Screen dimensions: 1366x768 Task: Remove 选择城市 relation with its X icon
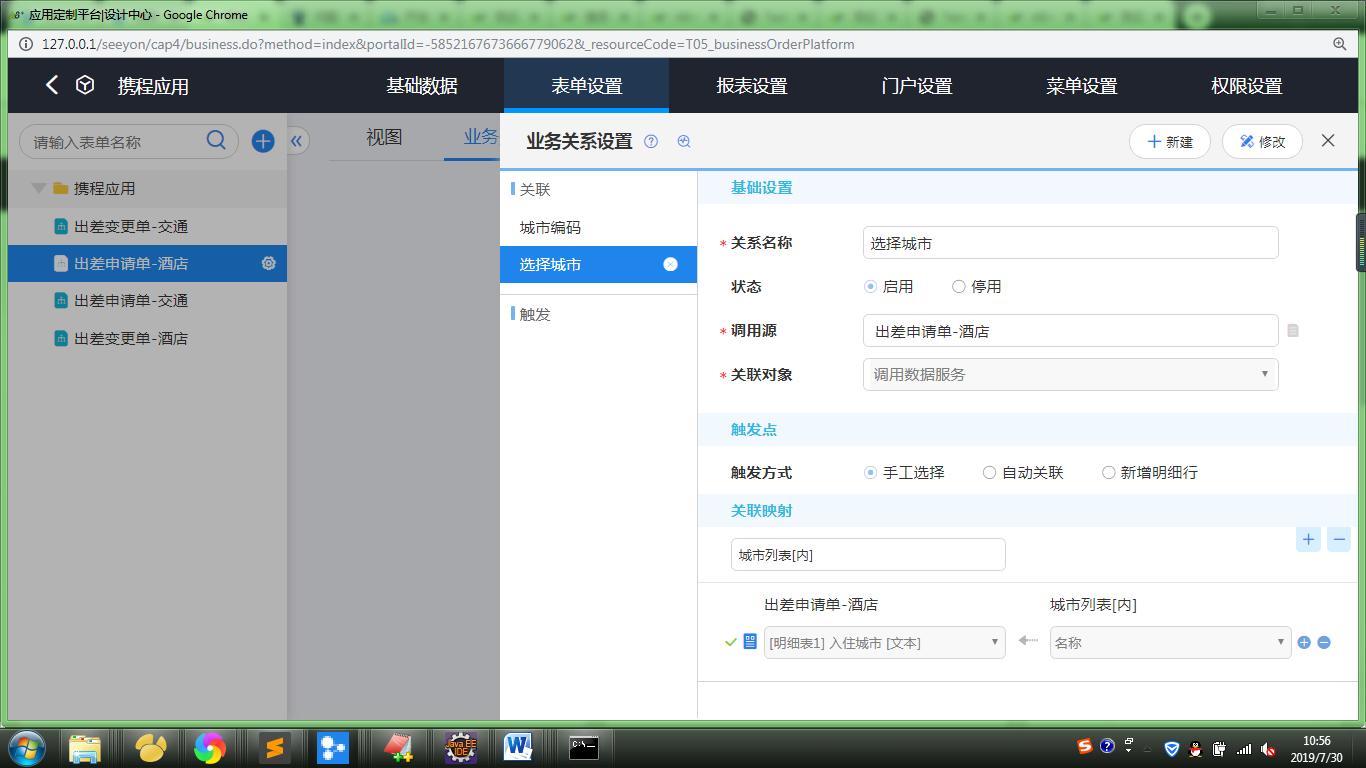670,264
